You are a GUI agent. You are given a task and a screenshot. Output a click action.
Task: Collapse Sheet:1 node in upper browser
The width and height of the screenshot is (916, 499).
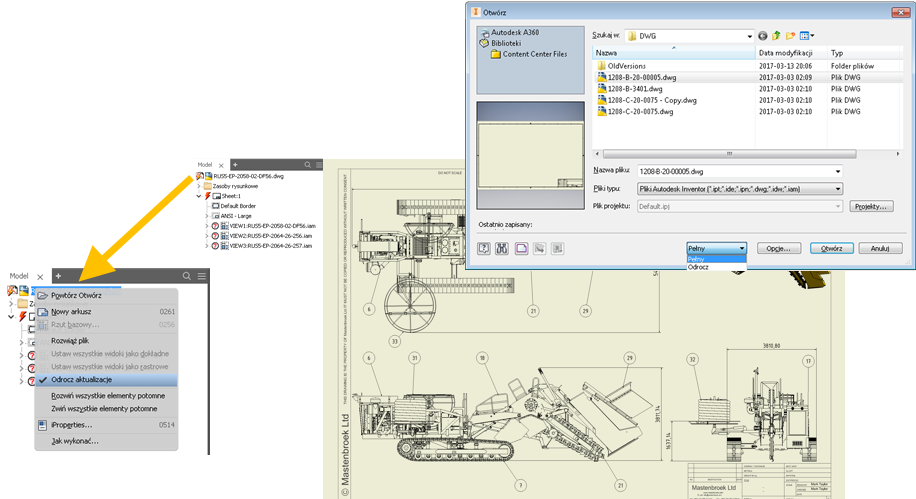point(199,196)
